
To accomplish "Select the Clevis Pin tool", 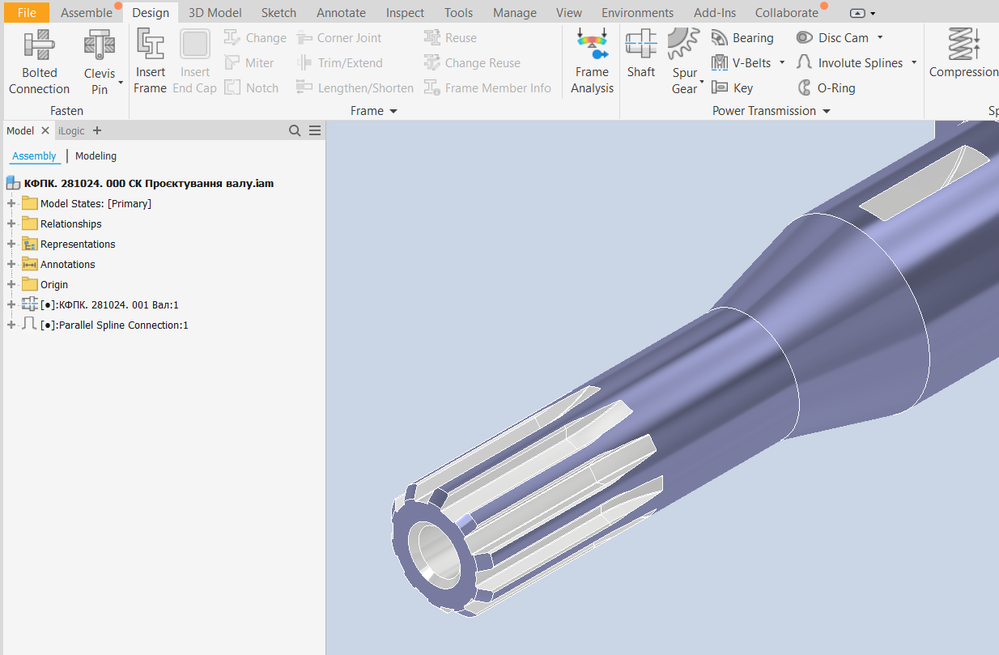I will click(99, 62).
